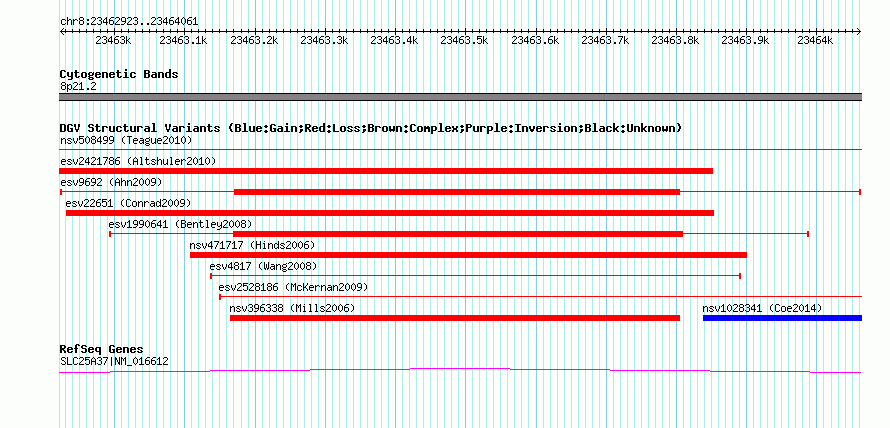Click the esv22651 (Conrad2009) label
The width and height of the screenshot is (890, 428).
(x=128, y=203)
